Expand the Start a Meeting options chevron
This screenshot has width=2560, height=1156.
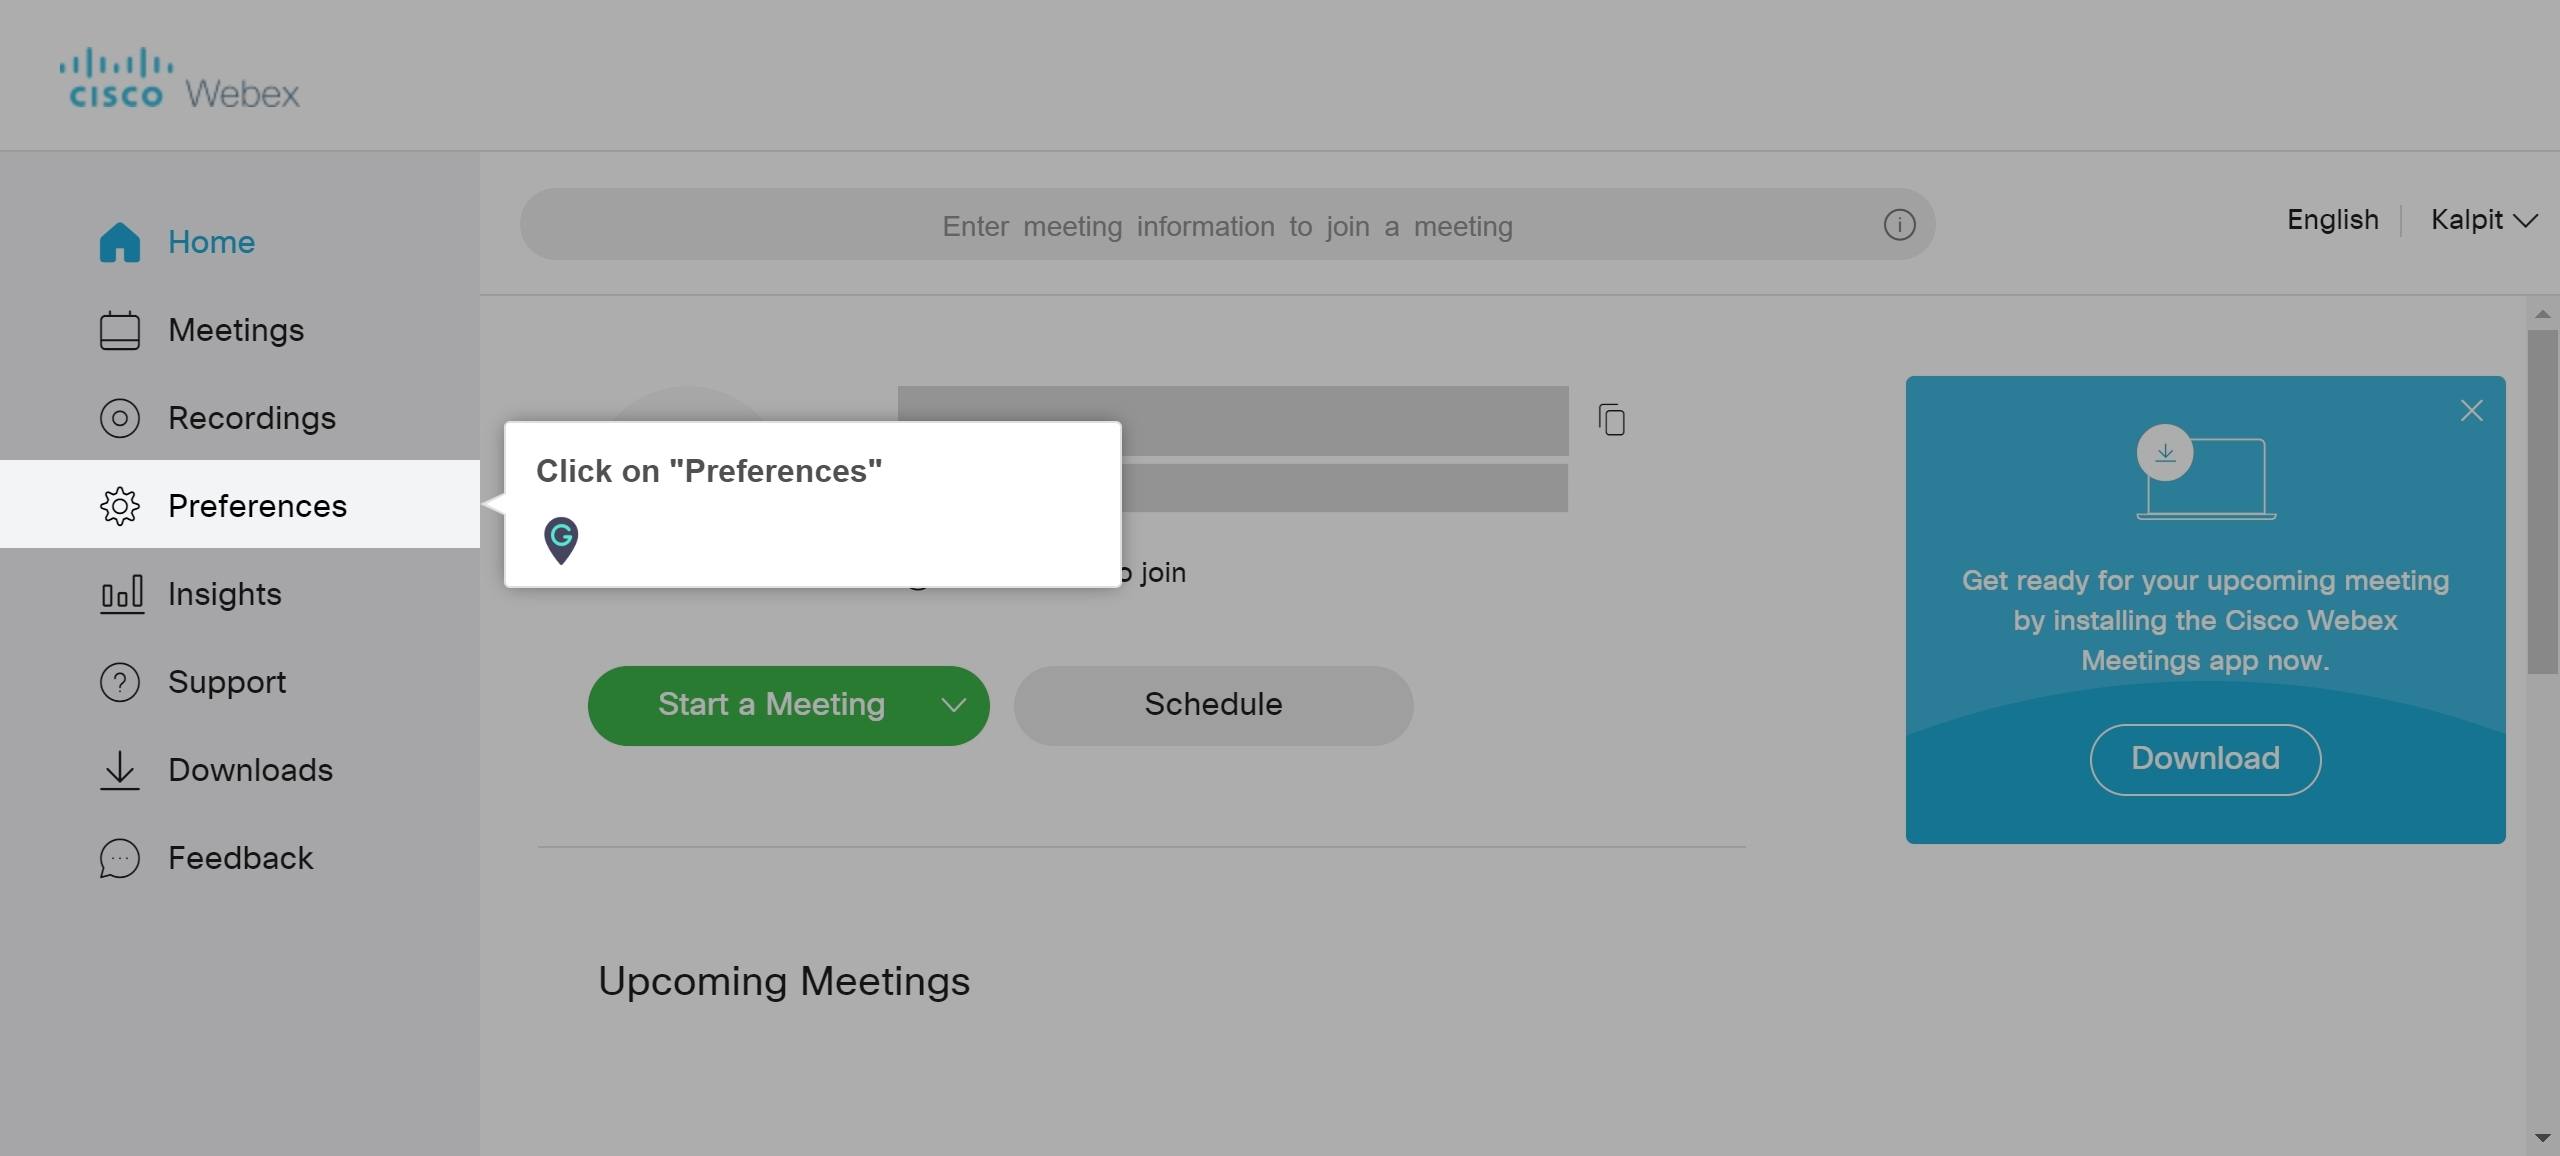952,705
